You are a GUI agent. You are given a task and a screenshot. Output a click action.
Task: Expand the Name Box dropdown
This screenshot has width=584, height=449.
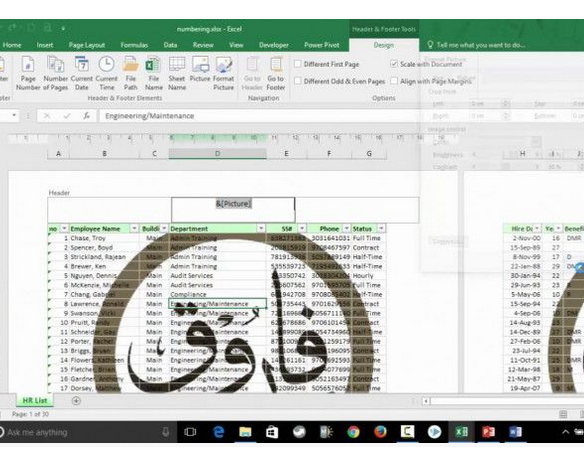14,115
